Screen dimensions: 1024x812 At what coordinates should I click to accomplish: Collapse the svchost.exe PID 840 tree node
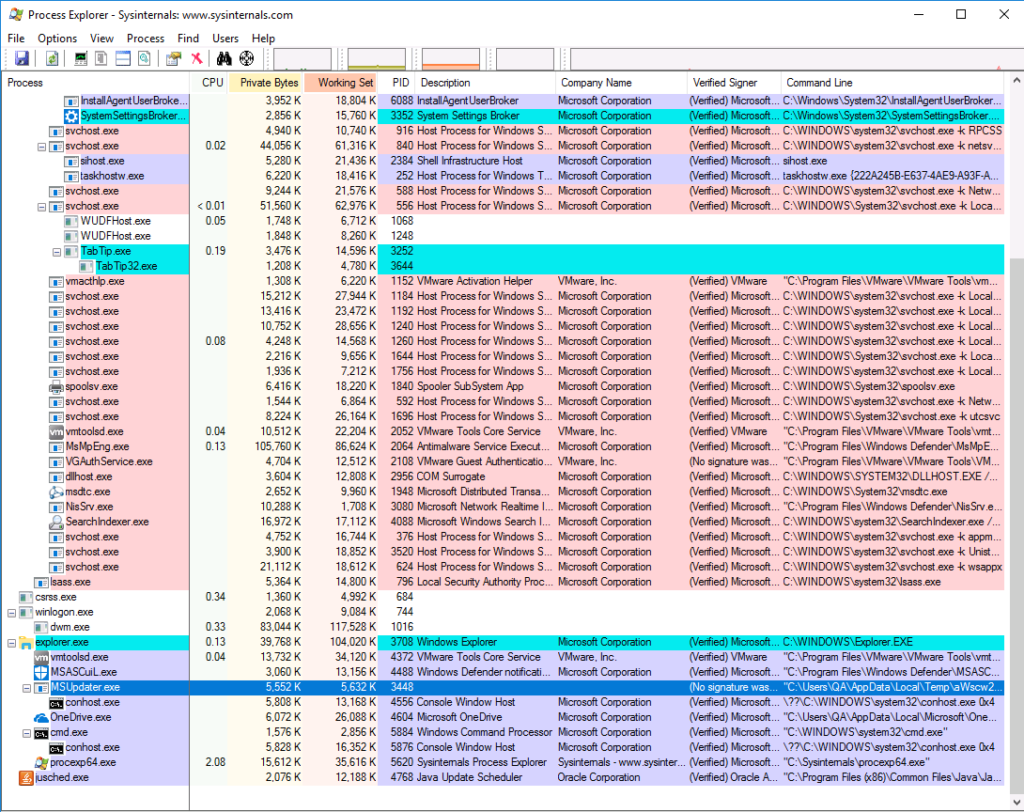tap(42, 146)
